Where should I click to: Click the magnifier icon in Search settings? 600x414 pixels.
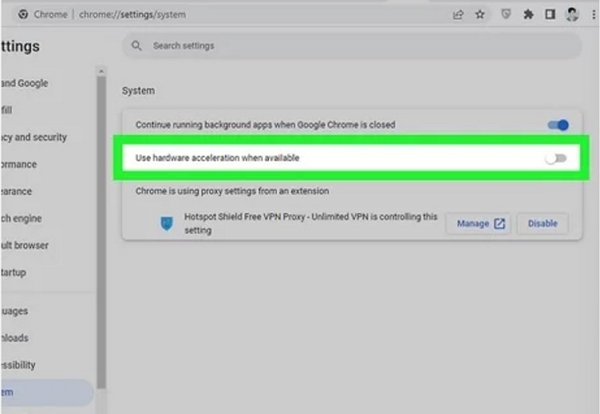(136, 46)
